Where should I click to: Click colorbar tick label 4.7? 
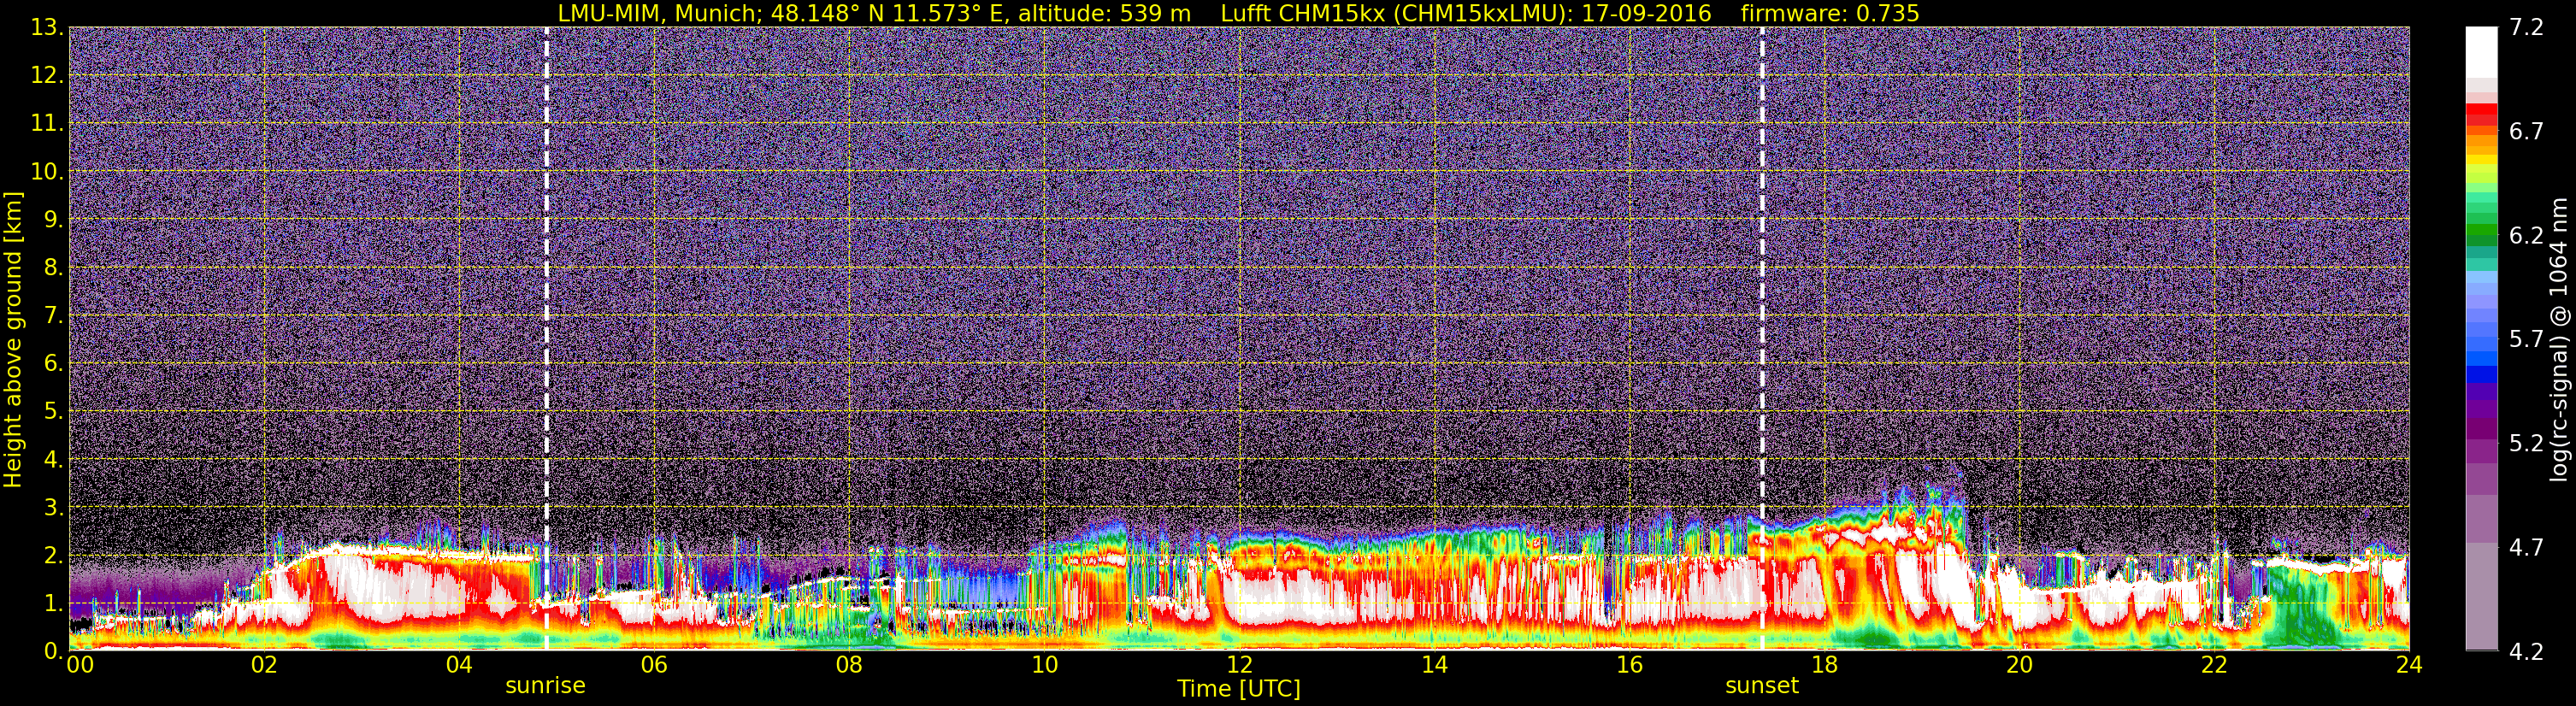tap(2526, 547)
